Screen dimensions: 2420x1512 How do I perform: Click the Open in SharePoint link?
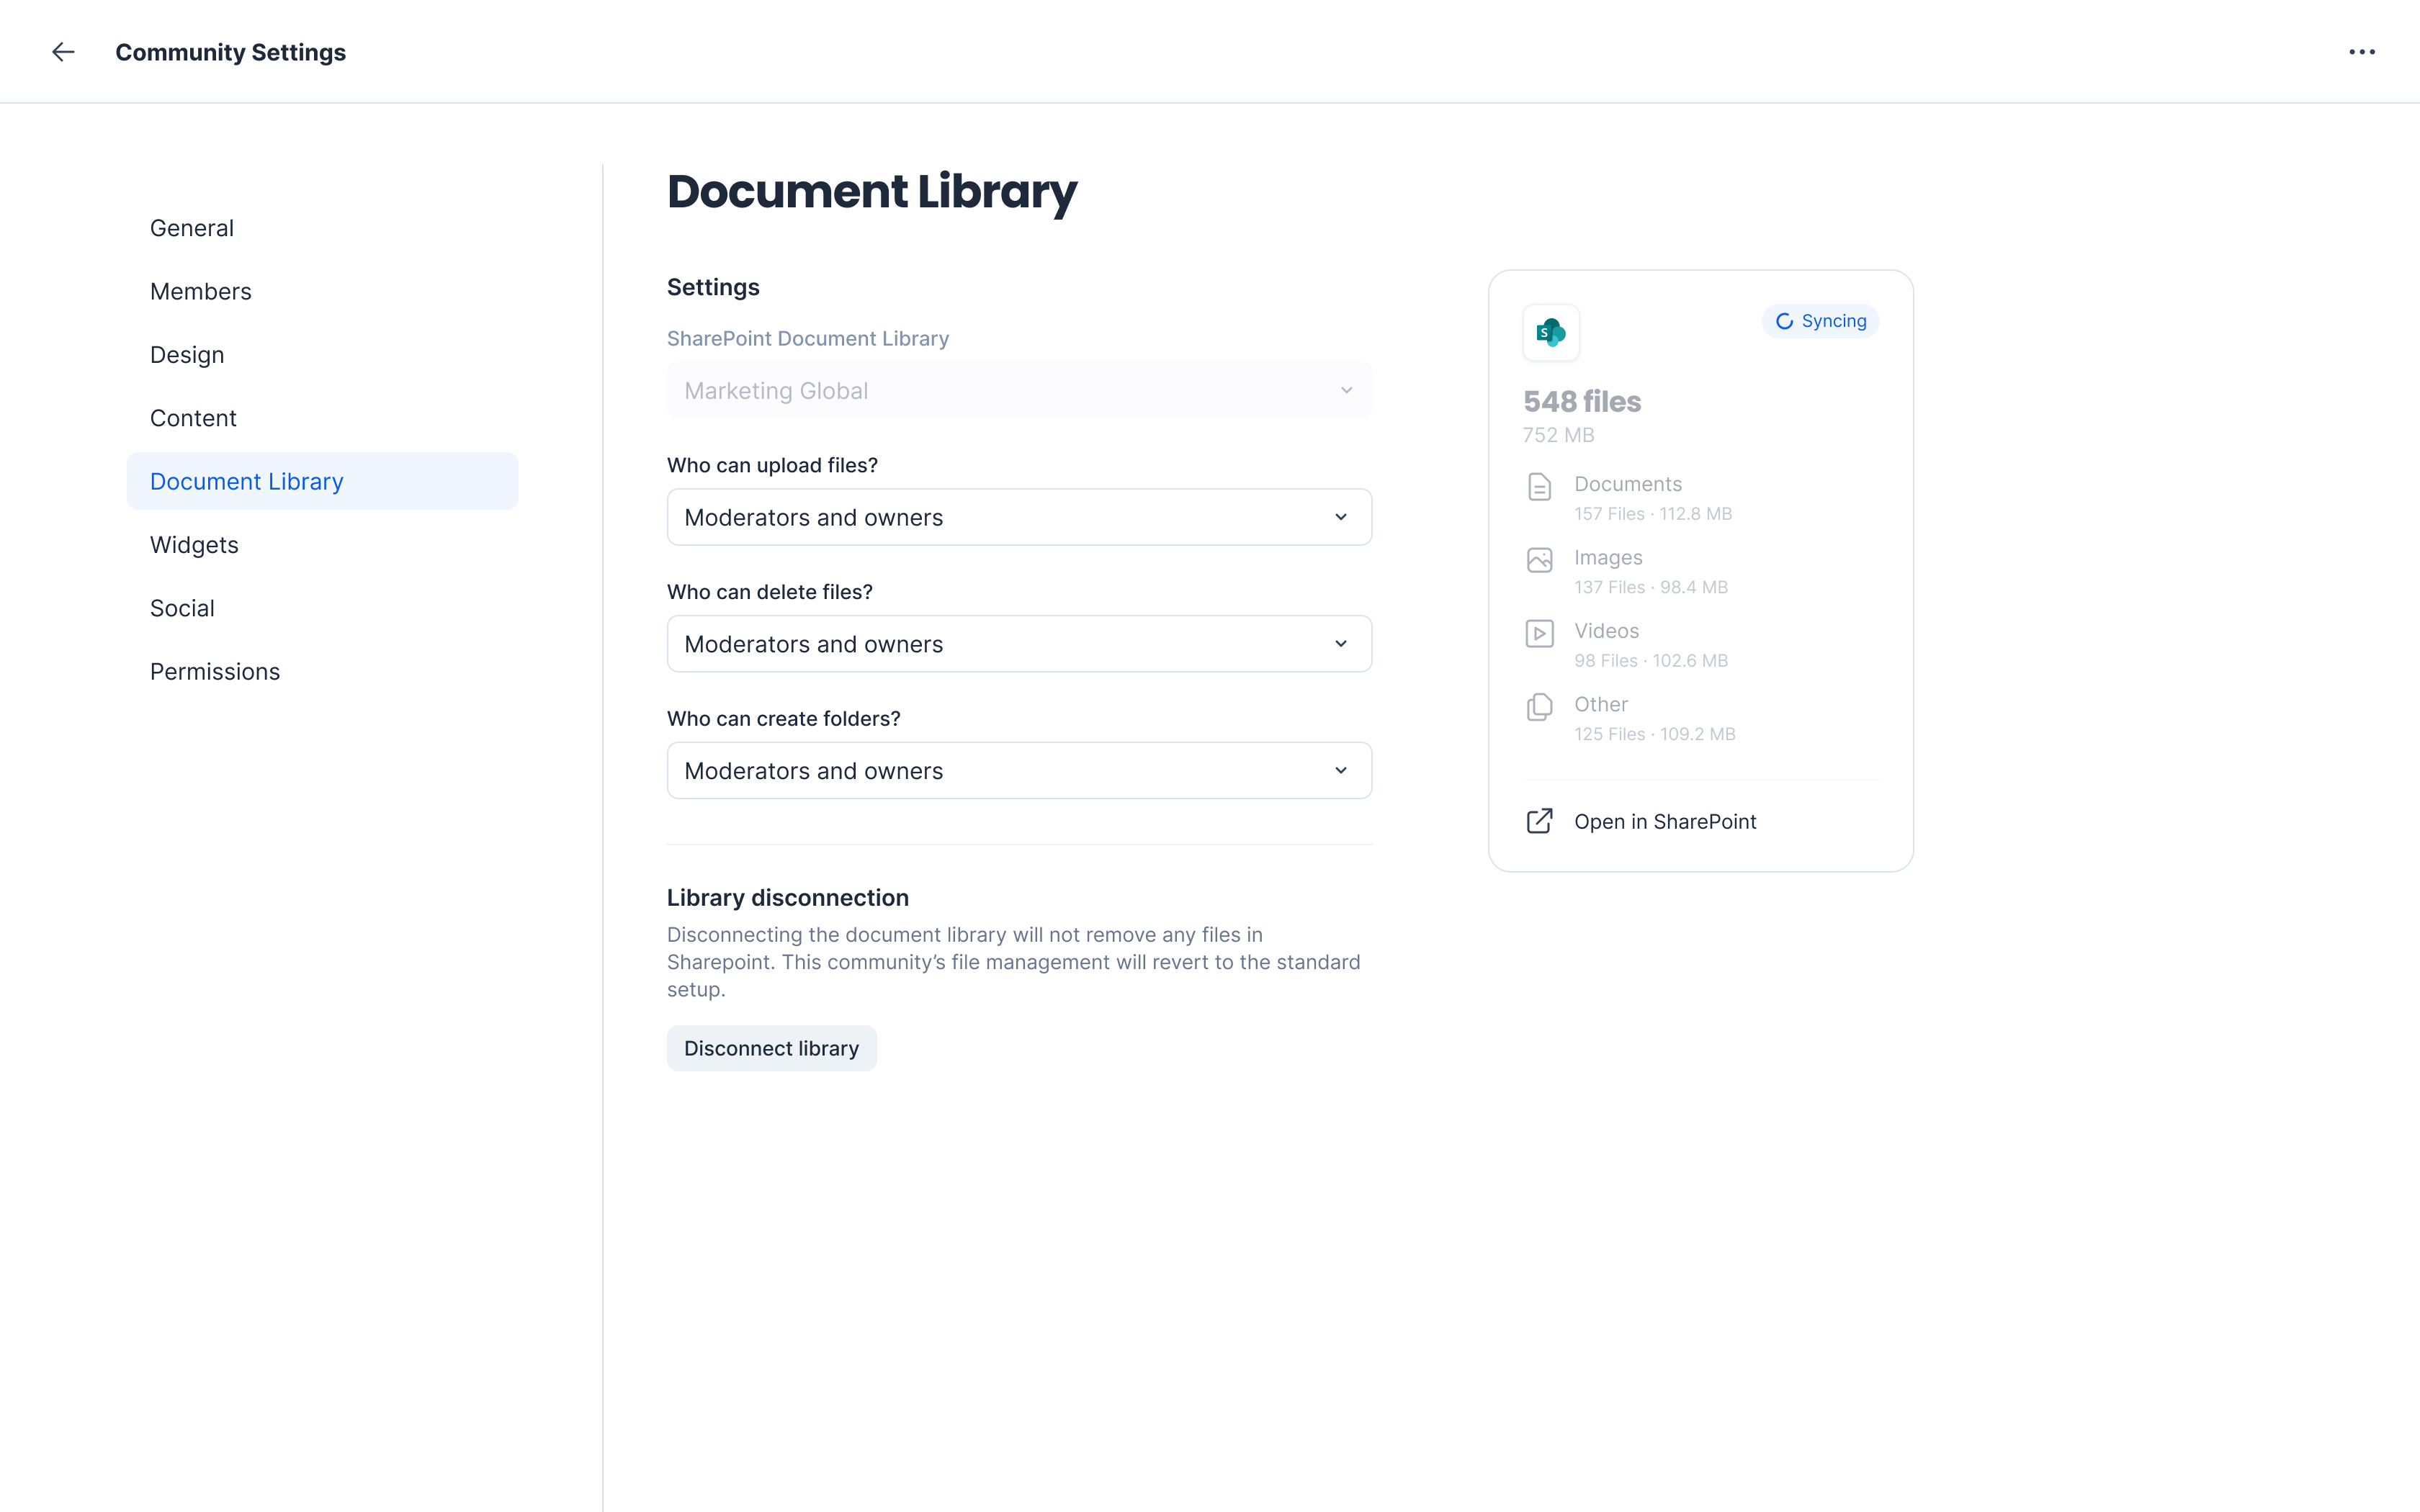[x=1664, y=822]
